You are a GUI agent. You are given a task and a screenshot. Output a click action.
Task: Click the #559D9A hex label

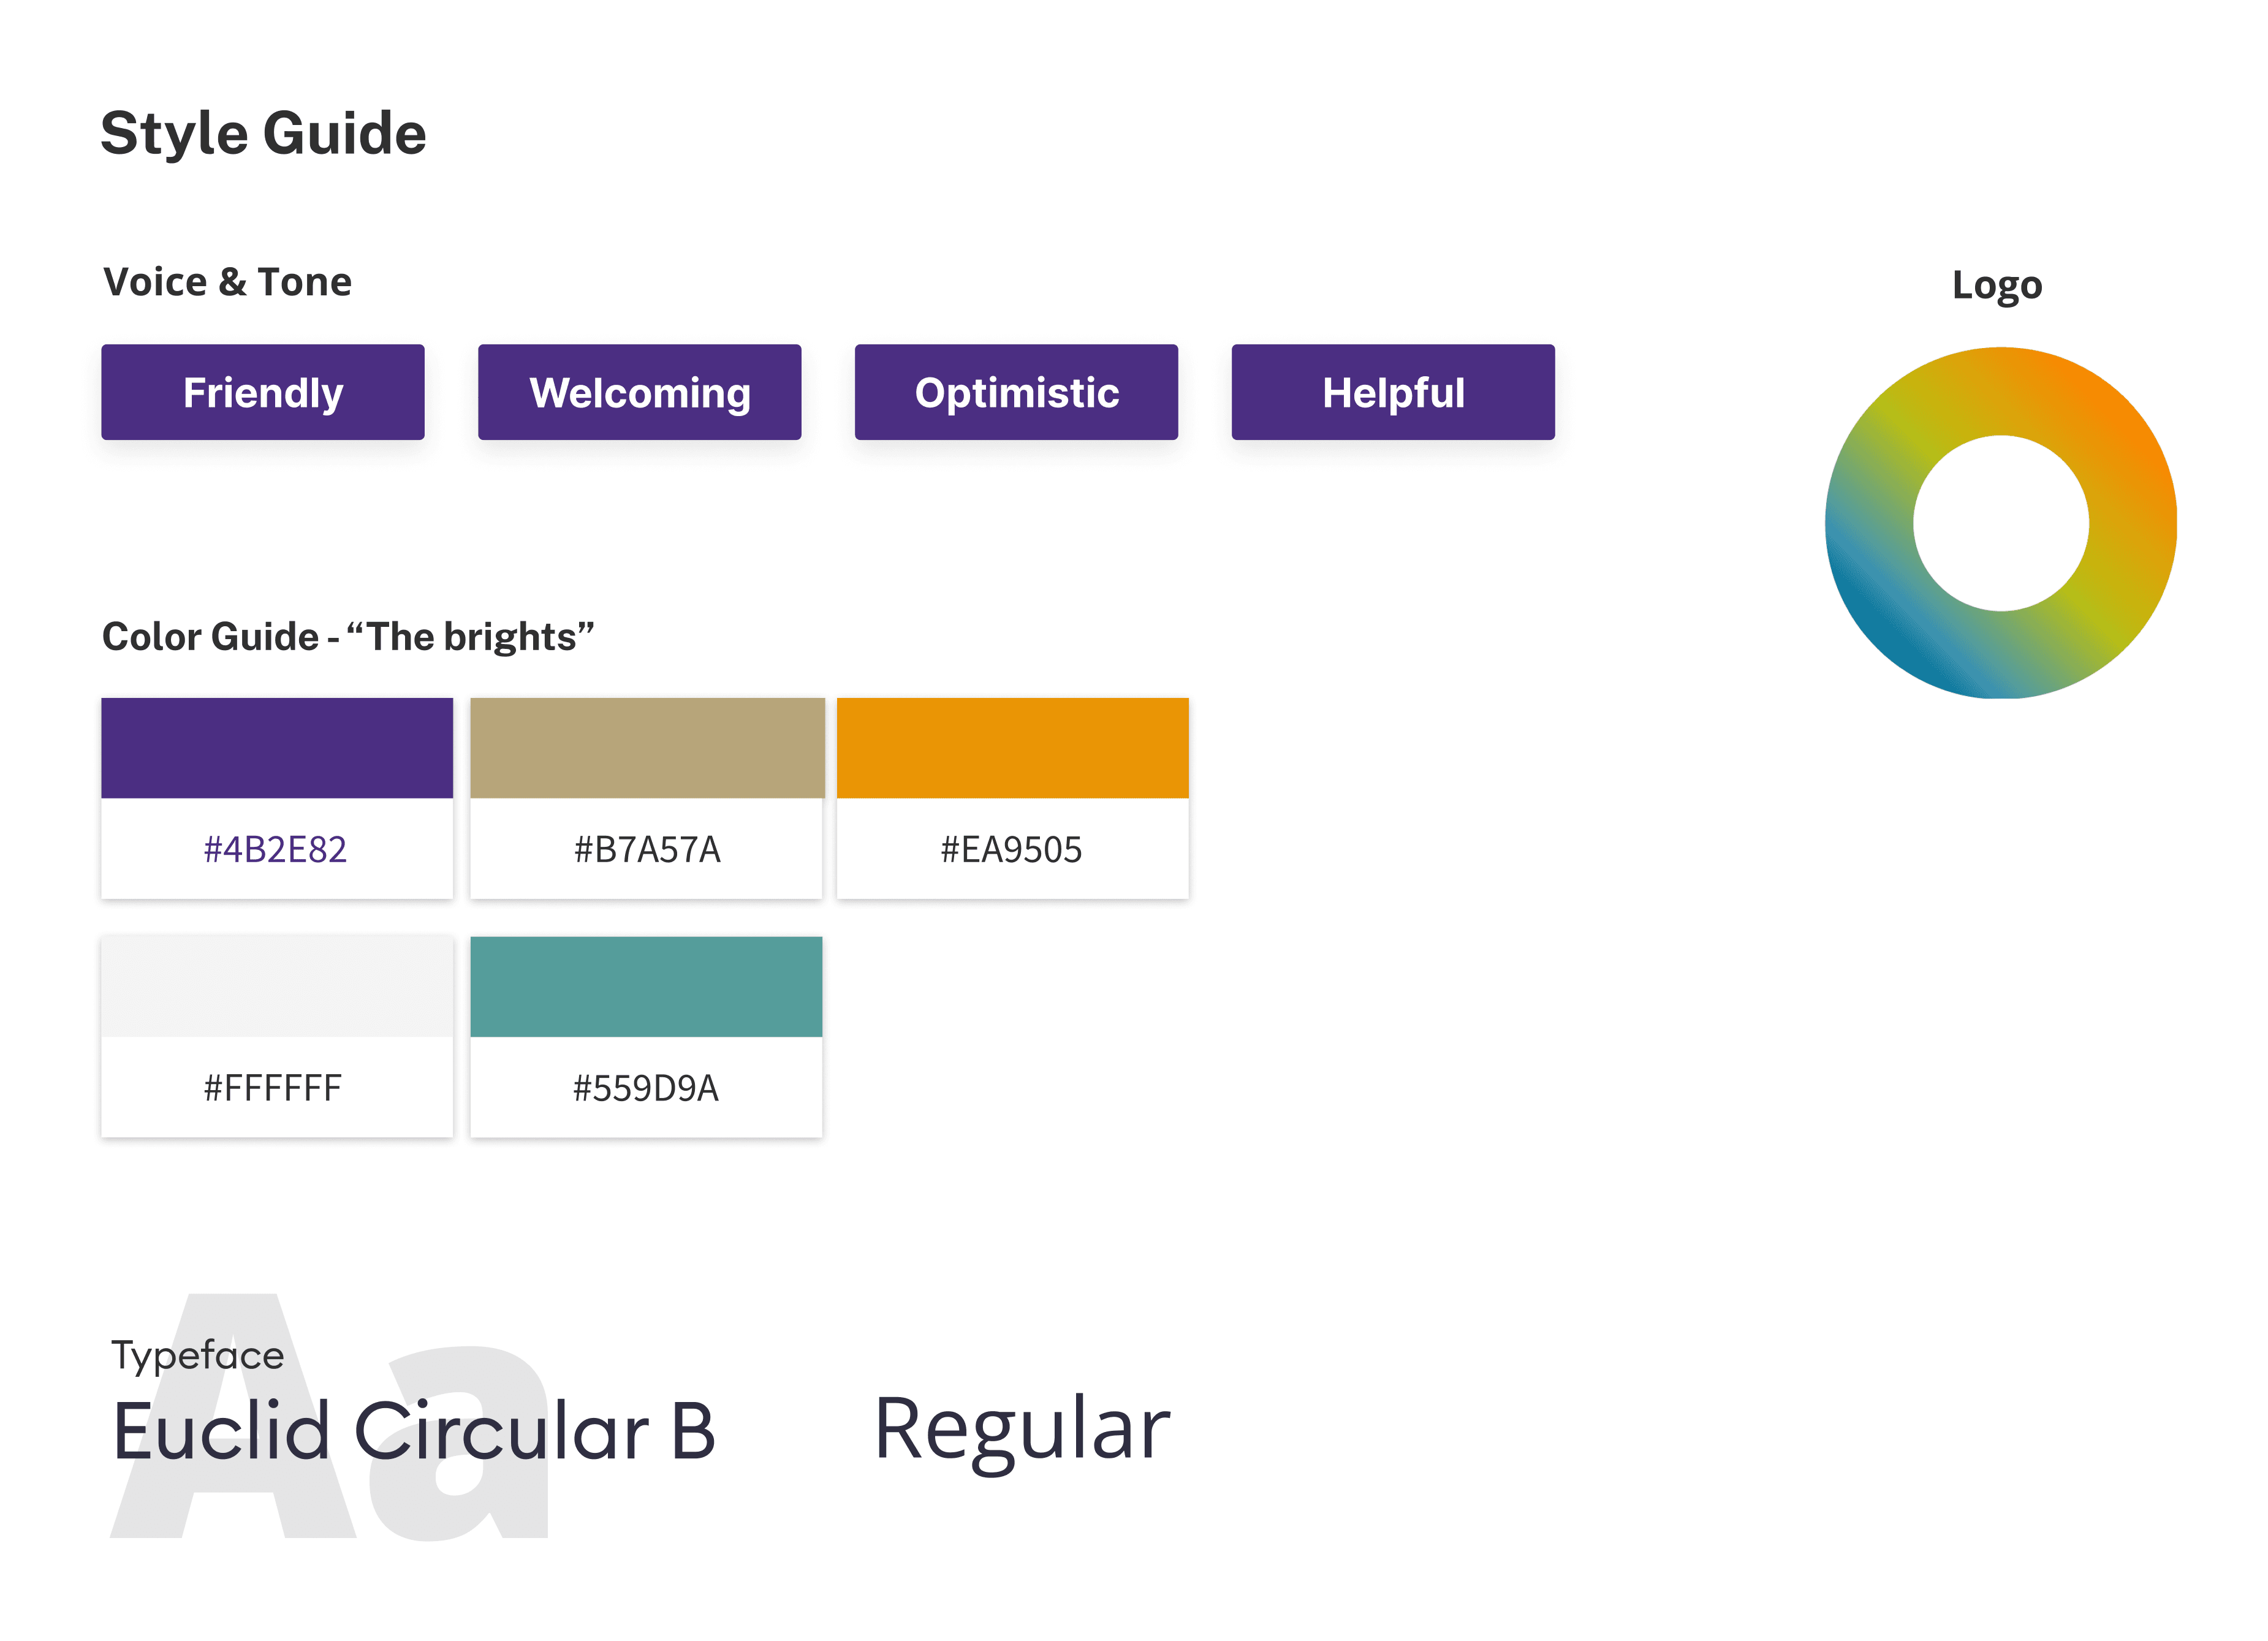[646, 1088]
